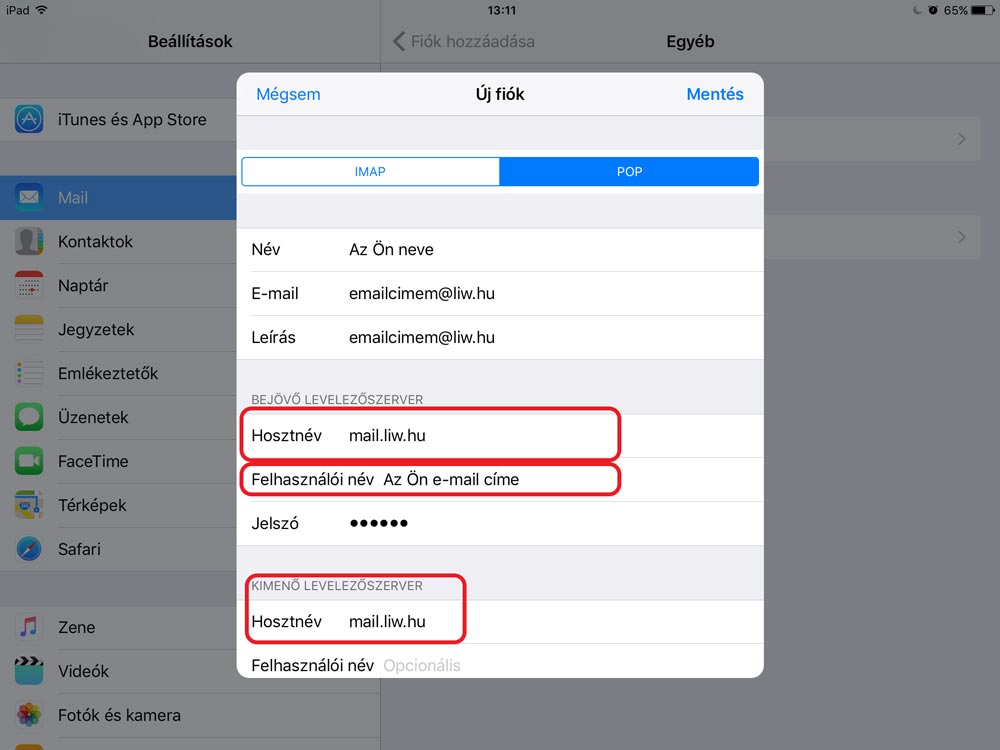Expand the second row chevron behind dialog

962,237
